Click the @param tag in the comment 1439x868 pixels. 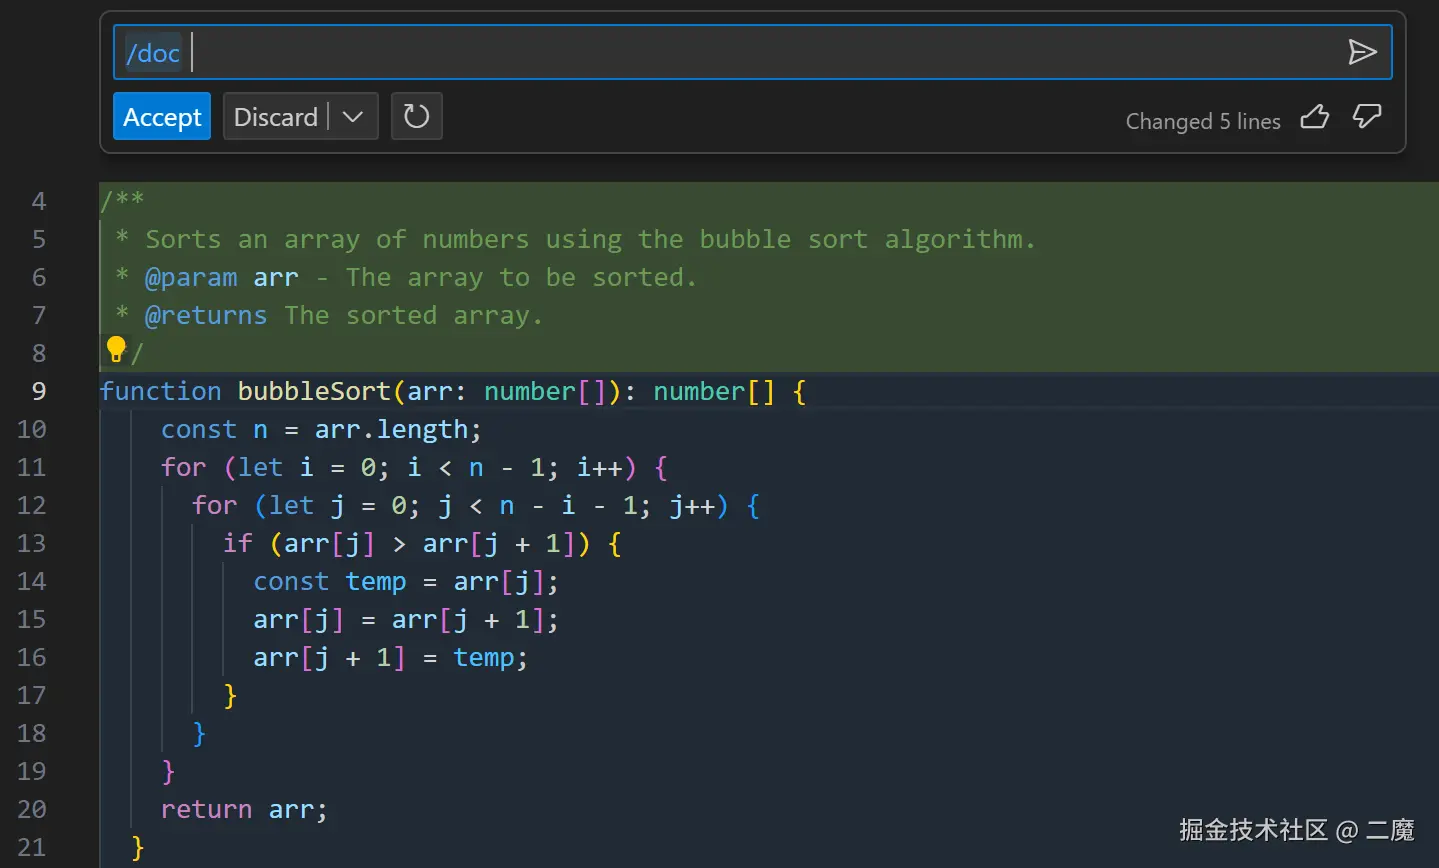click(192, 277)
